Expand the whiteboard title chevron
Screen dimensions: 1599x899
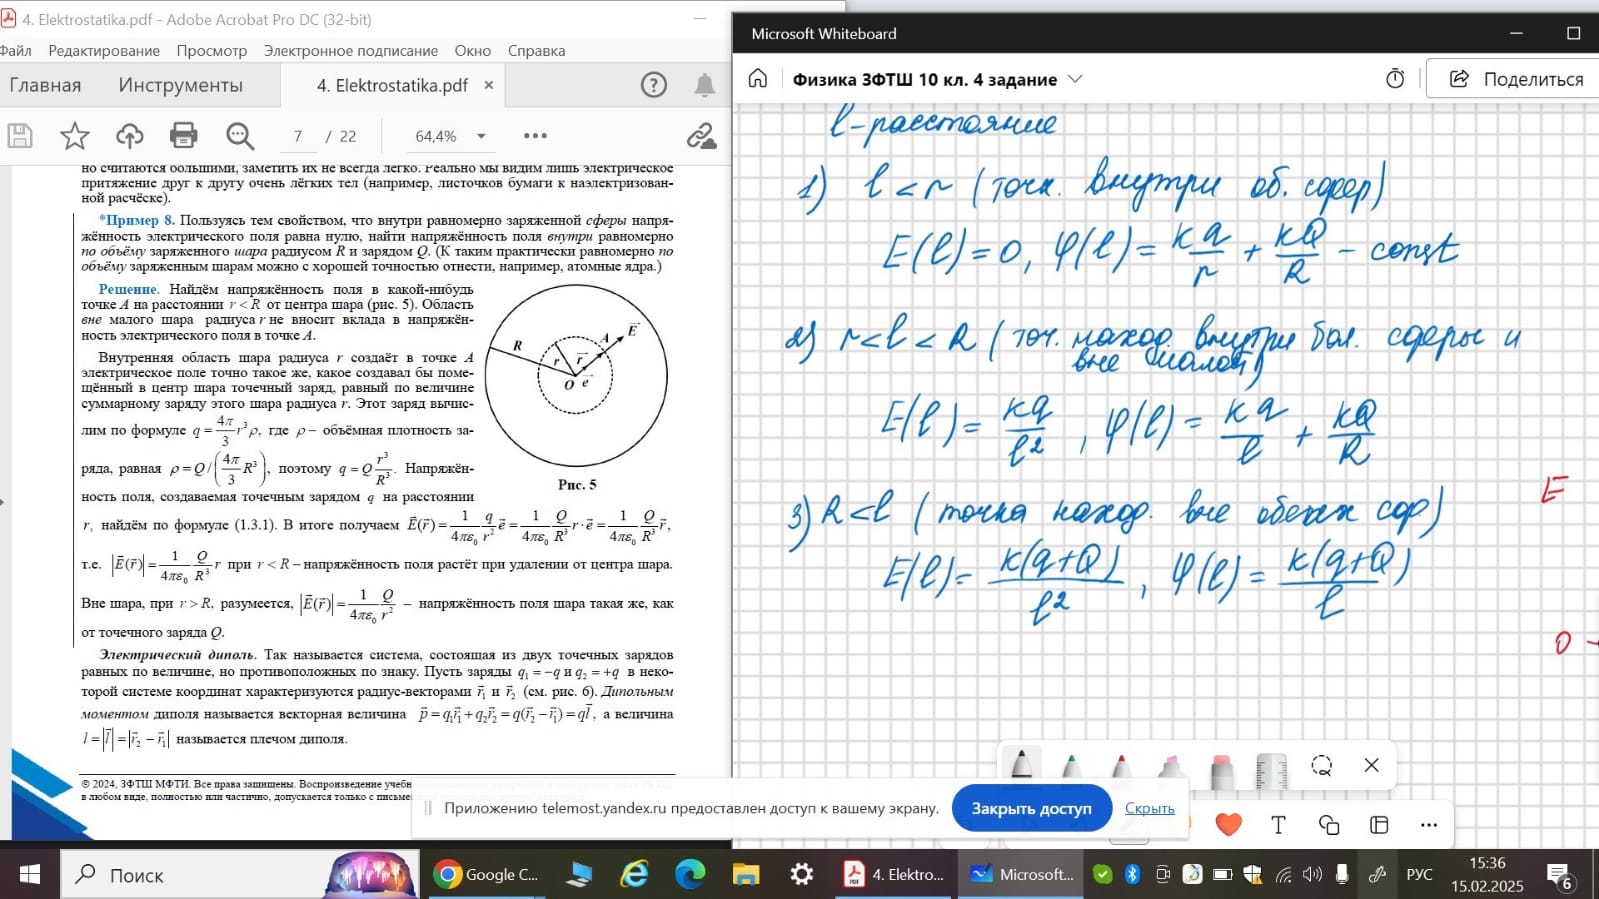tap(1076, 79)
